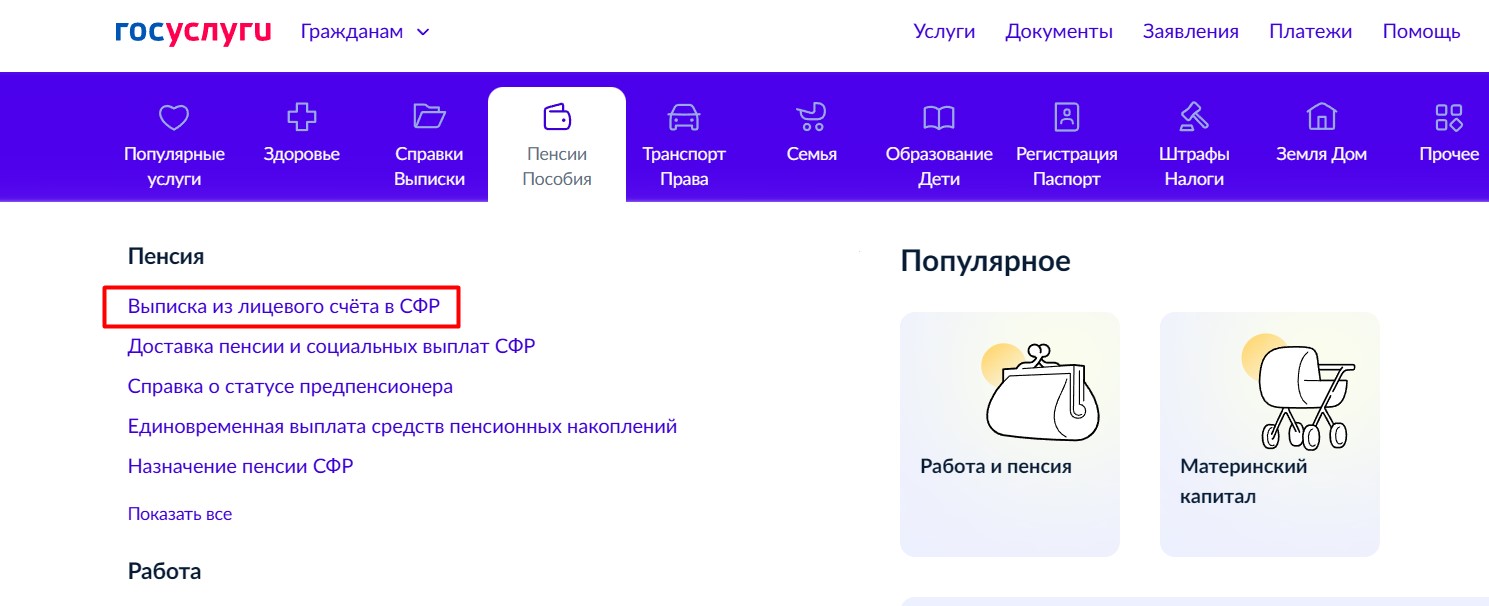This screenshot has height=606, width=1489.
Task: Open the Семья baby stroller icon
Action: coord(811,118)
